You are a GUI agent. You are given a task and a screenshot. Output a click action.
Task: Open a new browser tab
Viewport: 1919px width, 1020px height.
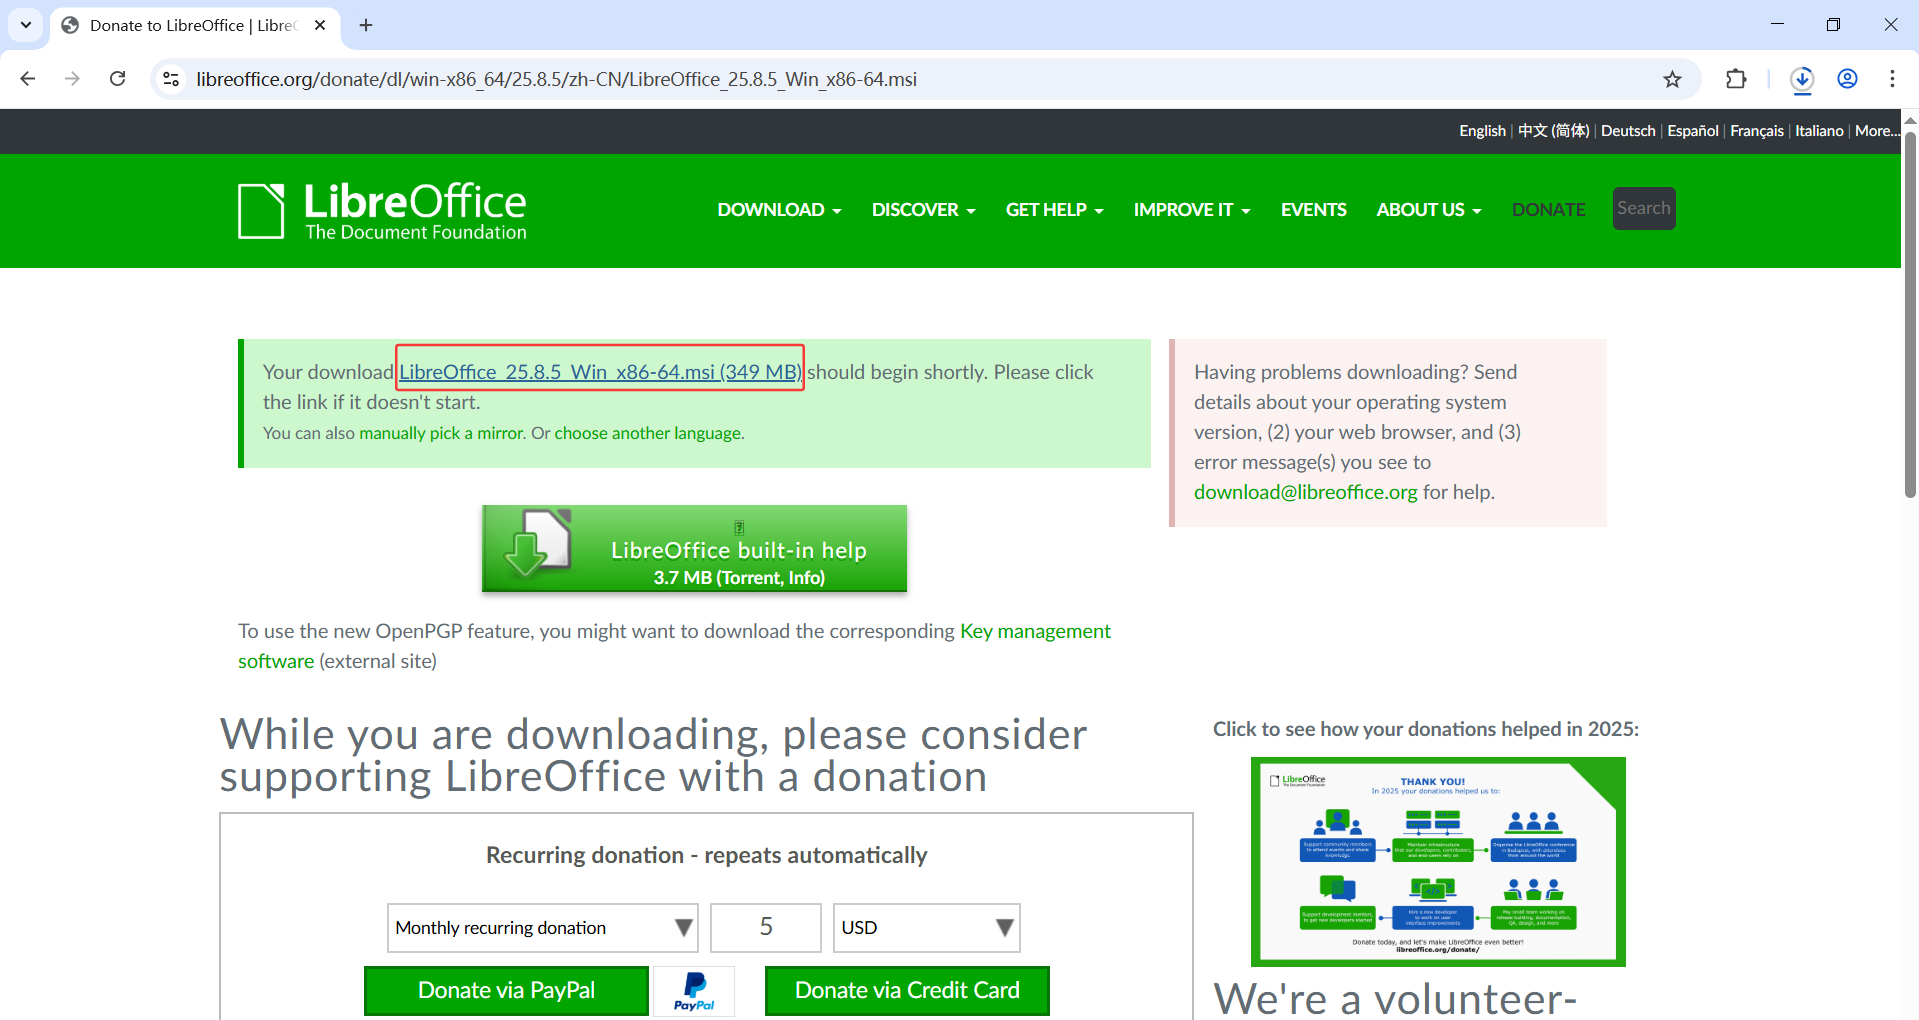click(366, 25)
